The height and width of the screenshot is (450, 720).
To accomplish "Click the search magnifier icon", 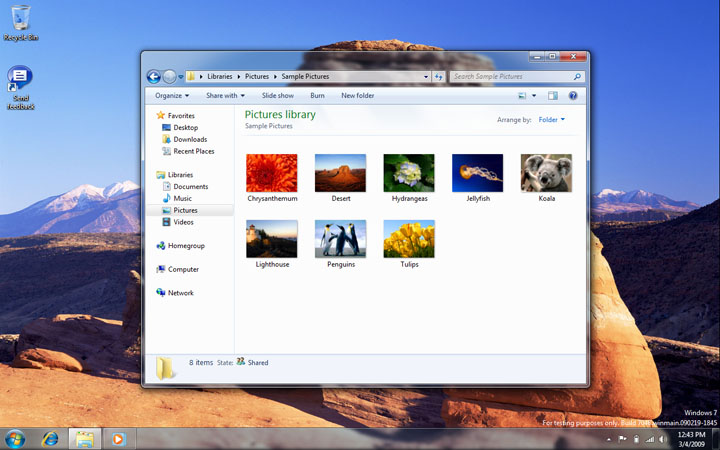I will tap(578, 77).
